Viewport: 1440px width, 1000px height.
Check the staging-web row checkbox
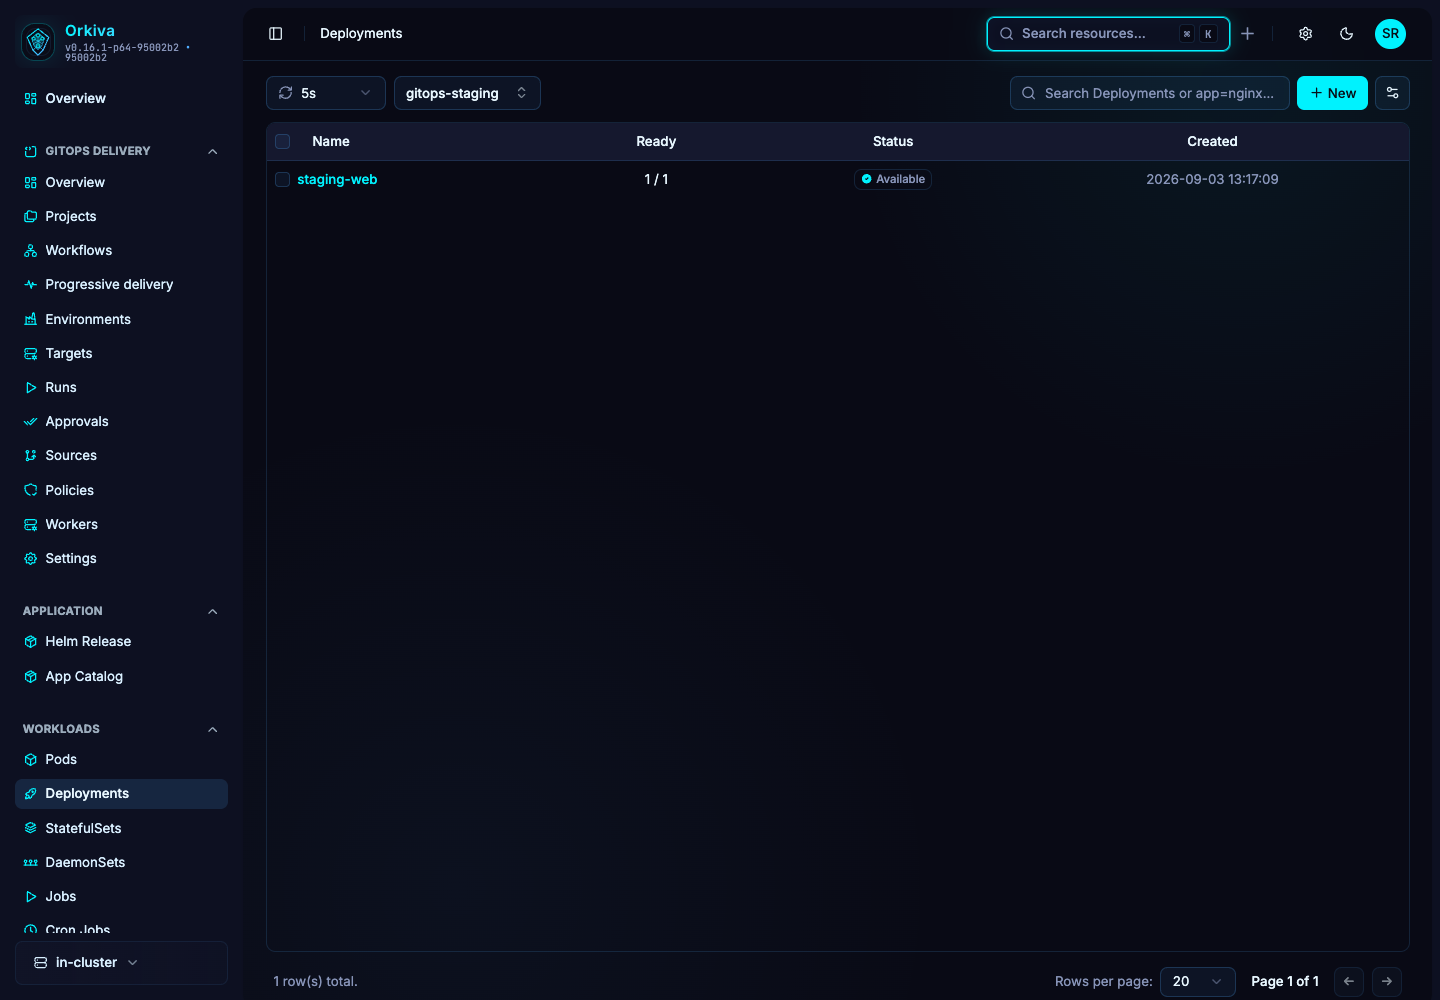283,180
